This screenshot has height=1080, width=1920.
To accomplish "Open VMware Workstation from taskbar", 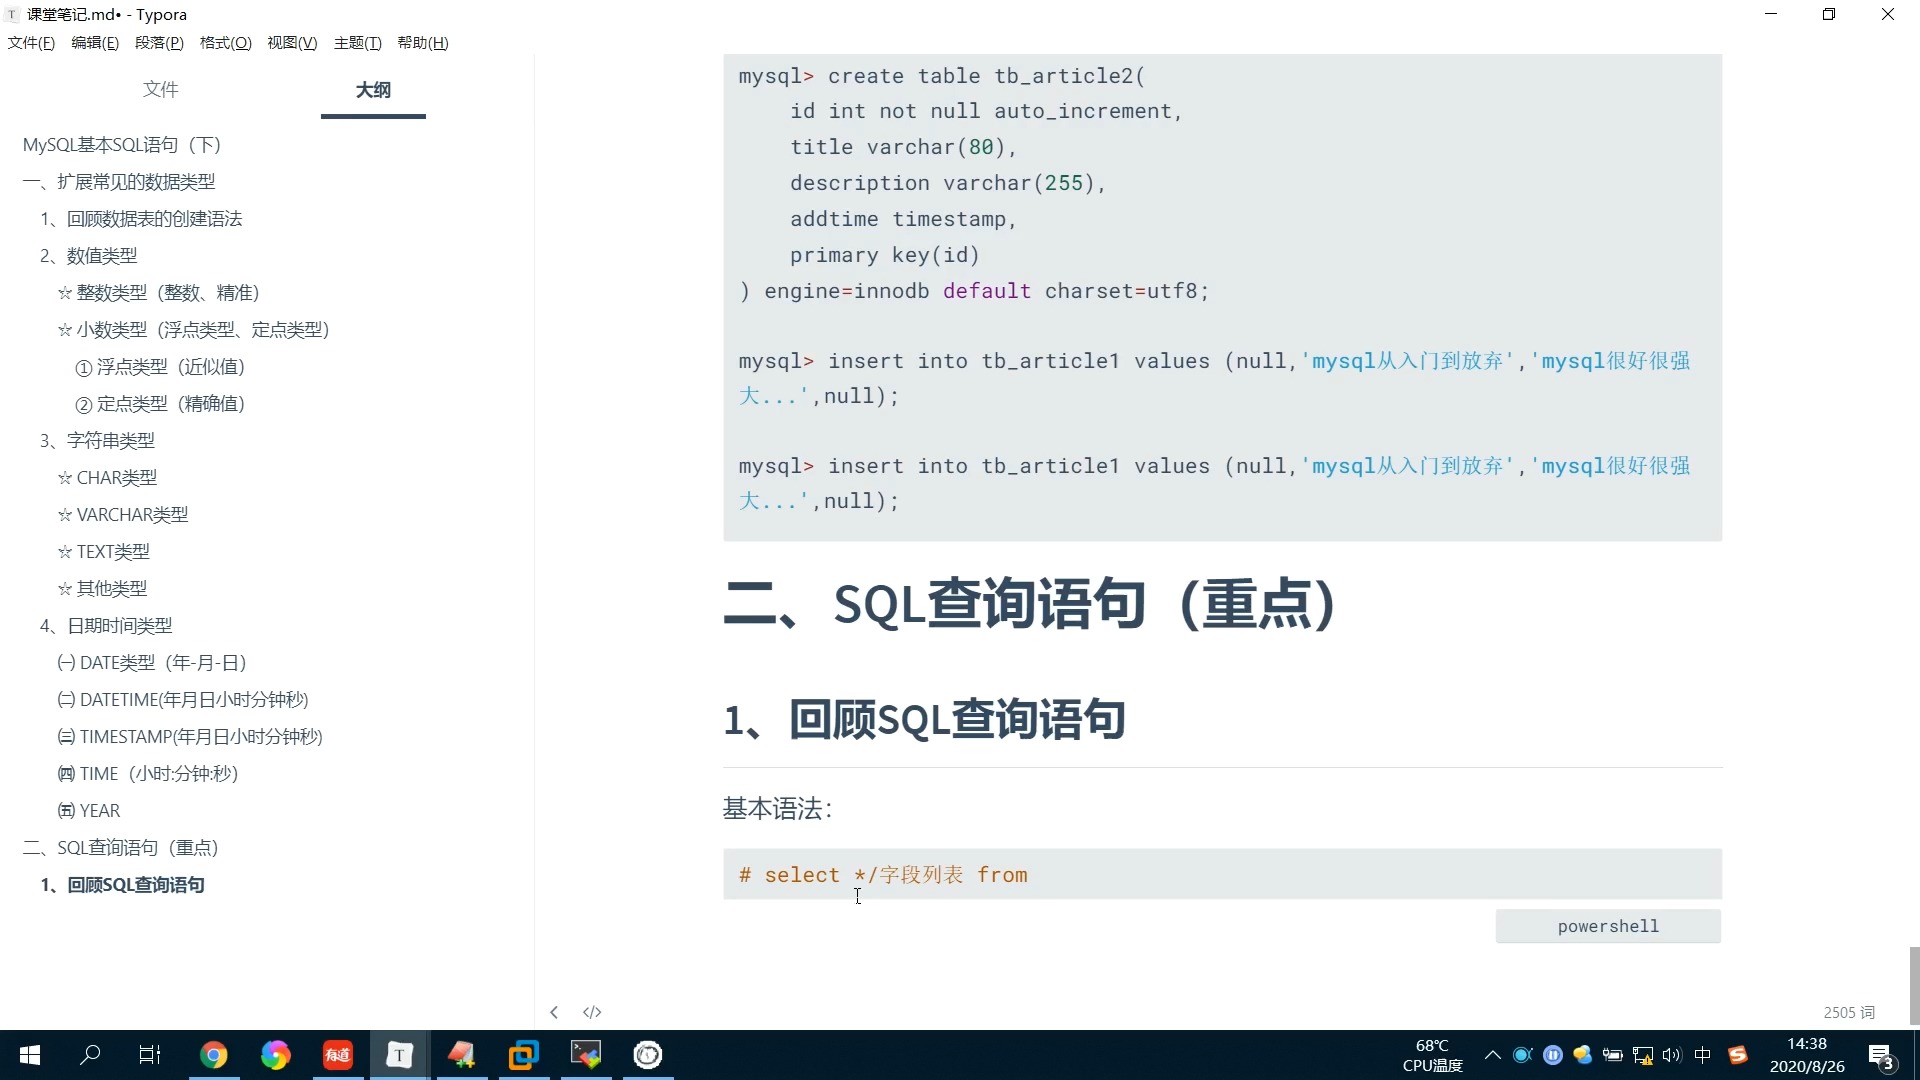I will tap(523, 1055).
